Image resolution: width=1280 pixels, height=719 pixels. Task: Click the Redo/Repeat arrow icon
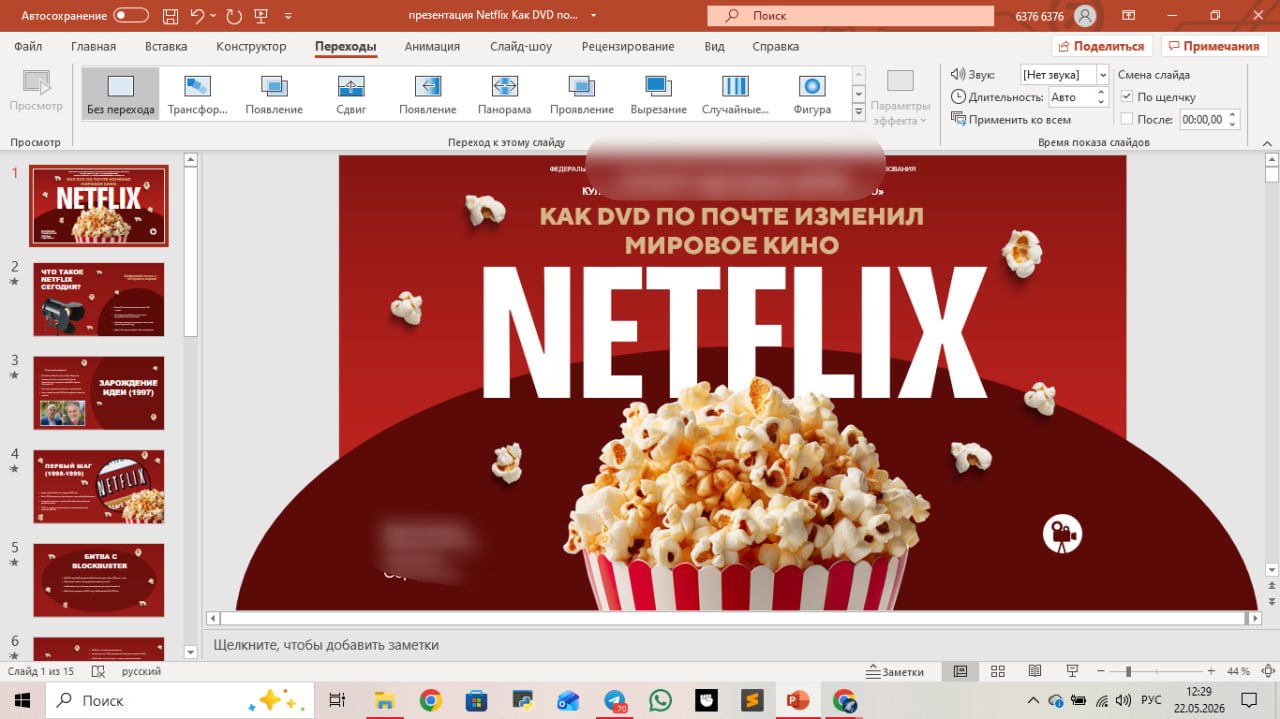[x=234, y=16]
